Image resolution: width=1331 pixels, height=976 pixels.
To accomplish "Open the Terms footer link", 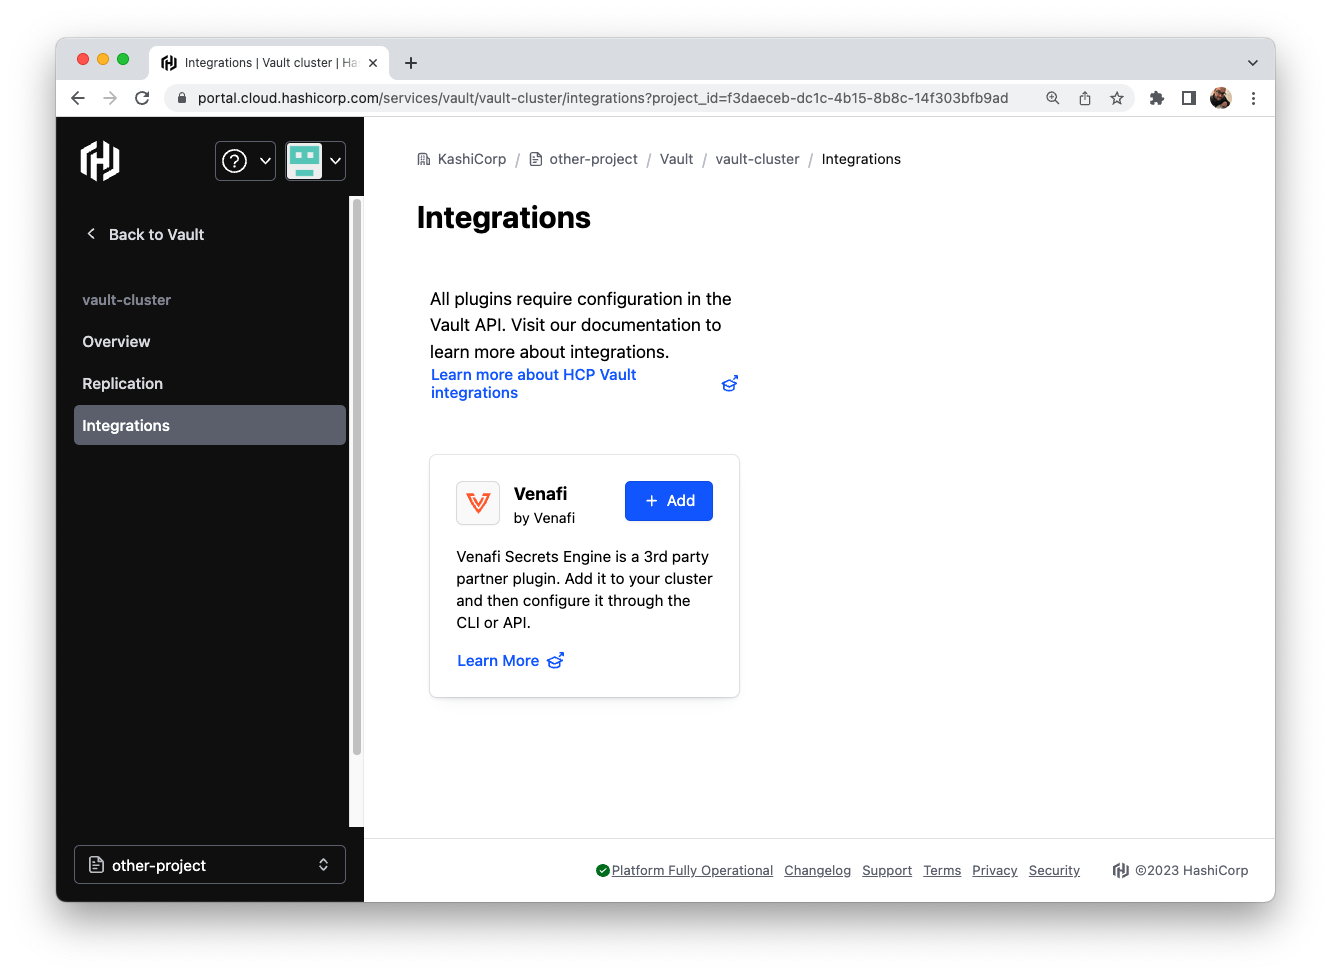I will 942,871.
